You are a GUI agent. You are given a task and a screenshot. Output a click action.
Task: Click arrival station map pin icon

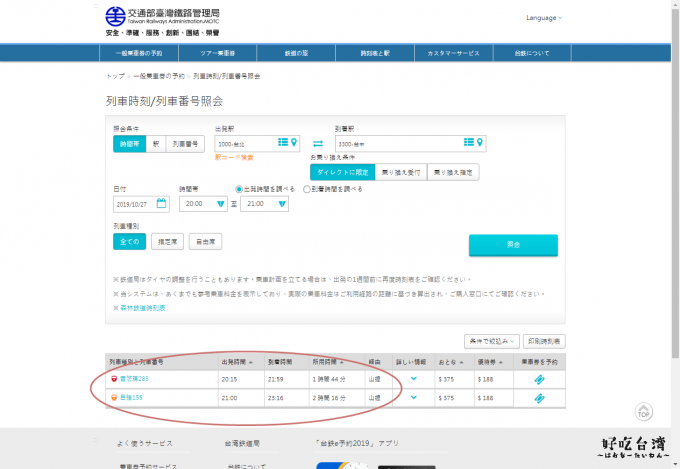[x=481, y=143]
